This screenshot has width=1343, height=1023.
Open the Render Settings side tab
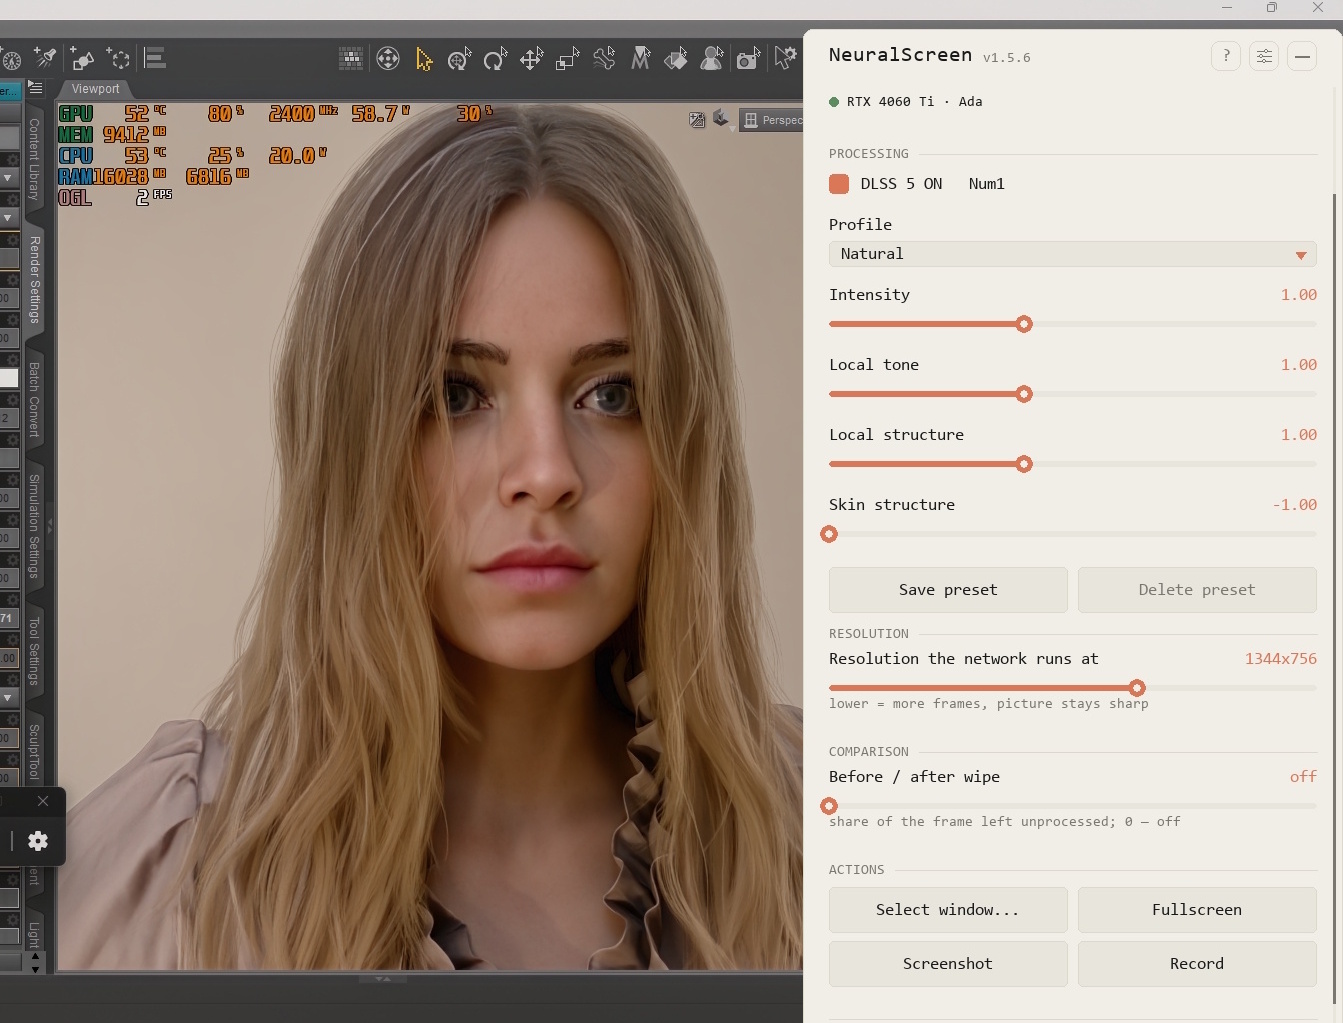coord(34,279)
